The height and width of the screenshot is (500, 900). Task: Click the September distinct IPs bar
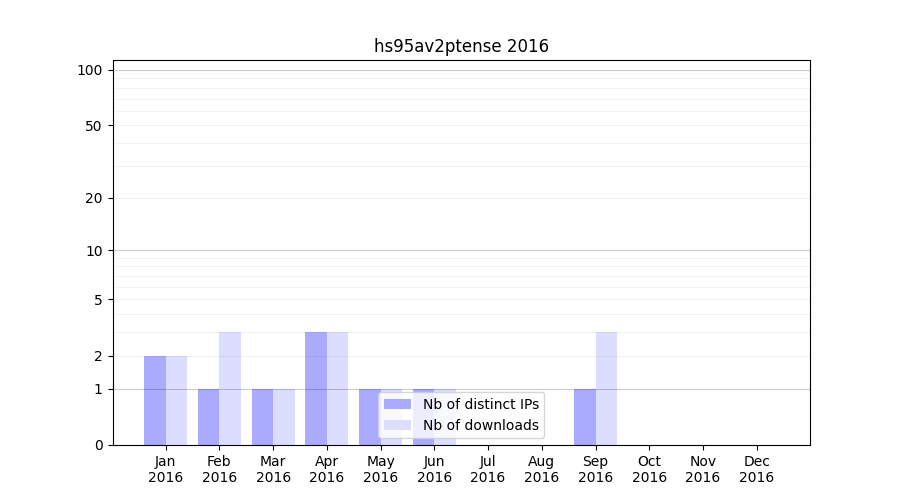tap(585, 417)
